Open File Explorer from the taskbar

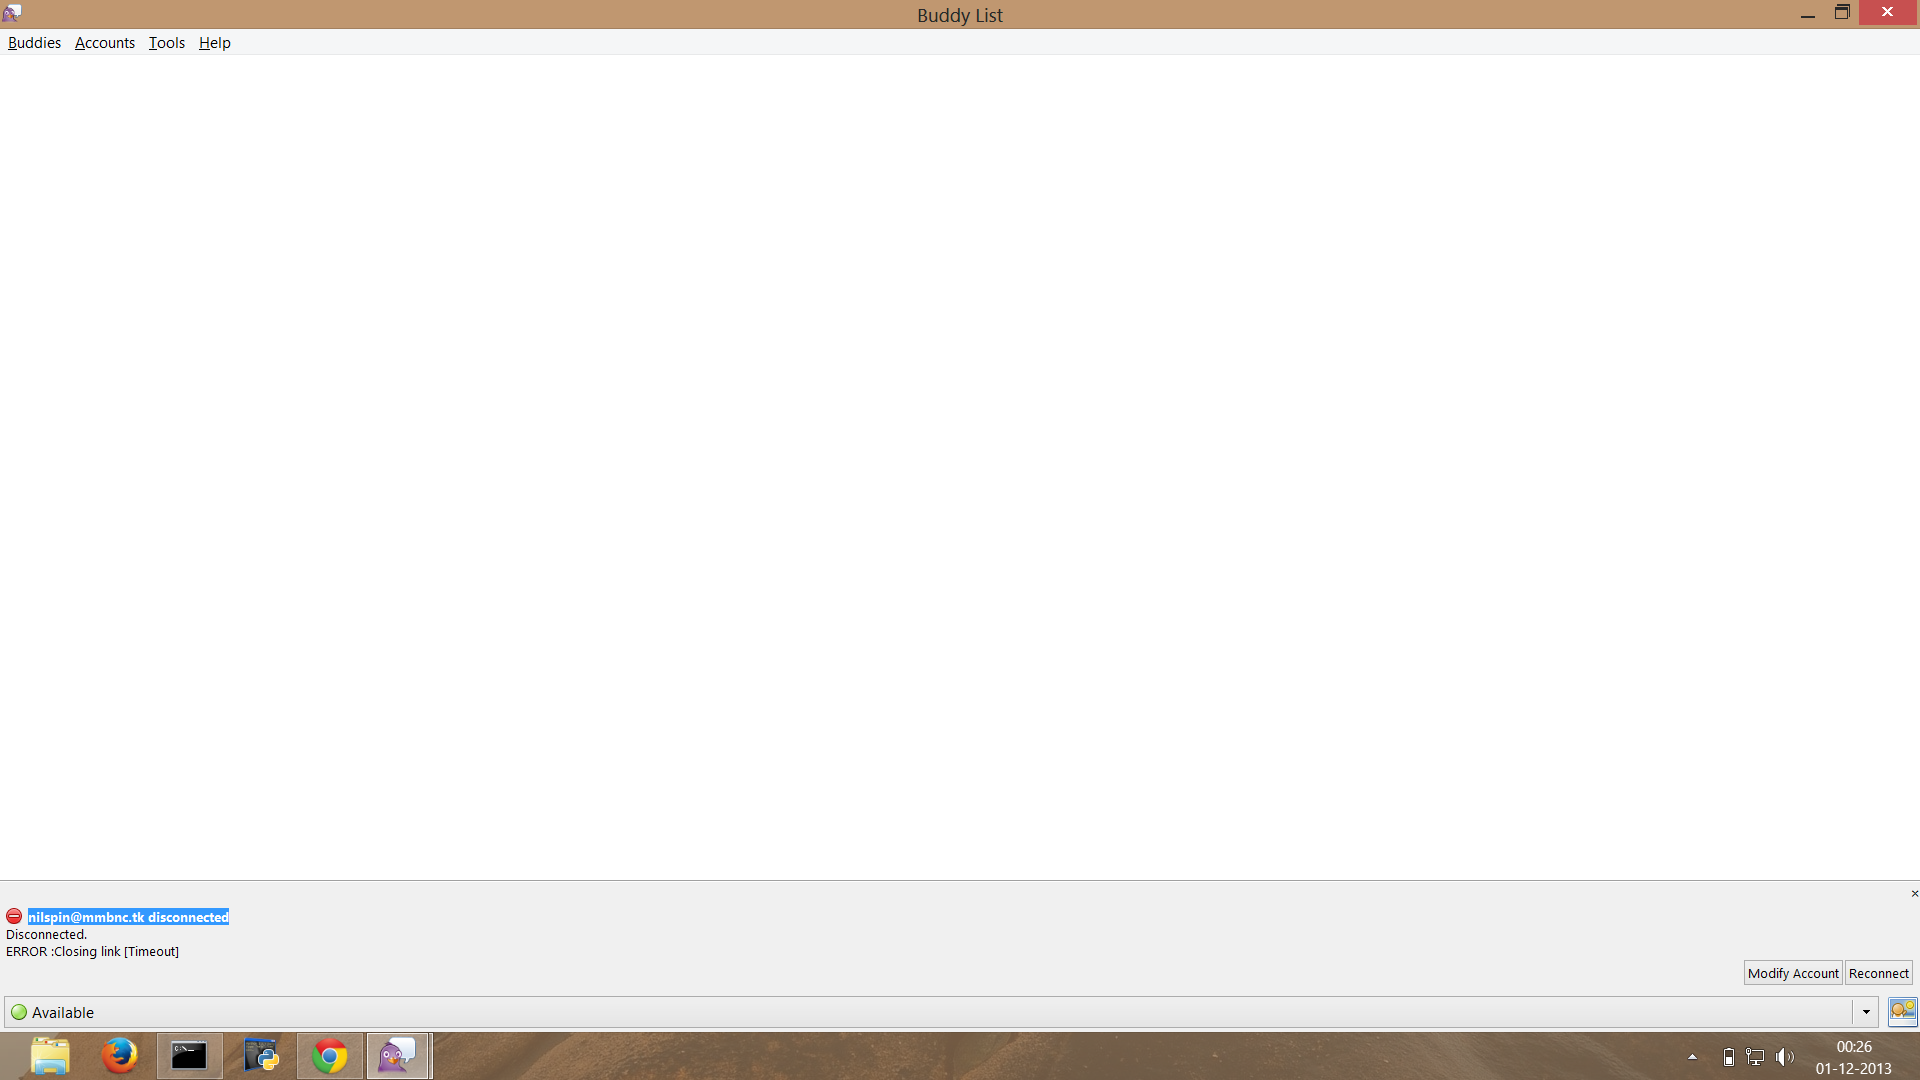50,1056
